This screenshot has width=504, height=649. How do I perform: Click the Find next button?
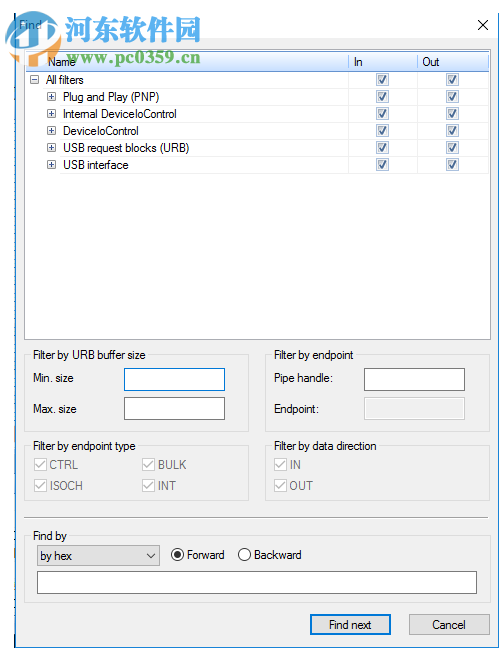pos(350,624)
